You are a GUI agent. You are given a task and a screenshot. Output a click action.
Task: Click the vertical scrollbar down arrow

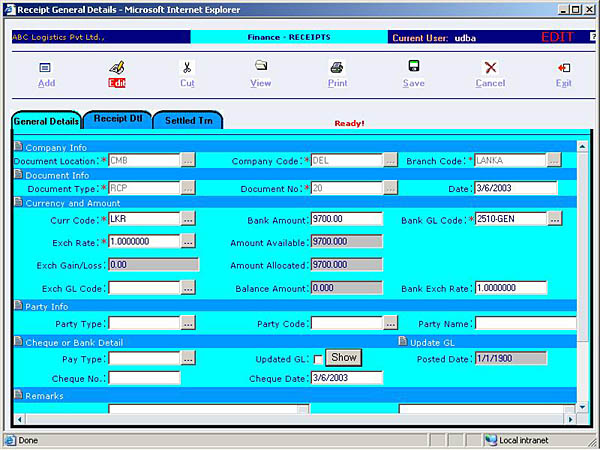tap(582, 408)
